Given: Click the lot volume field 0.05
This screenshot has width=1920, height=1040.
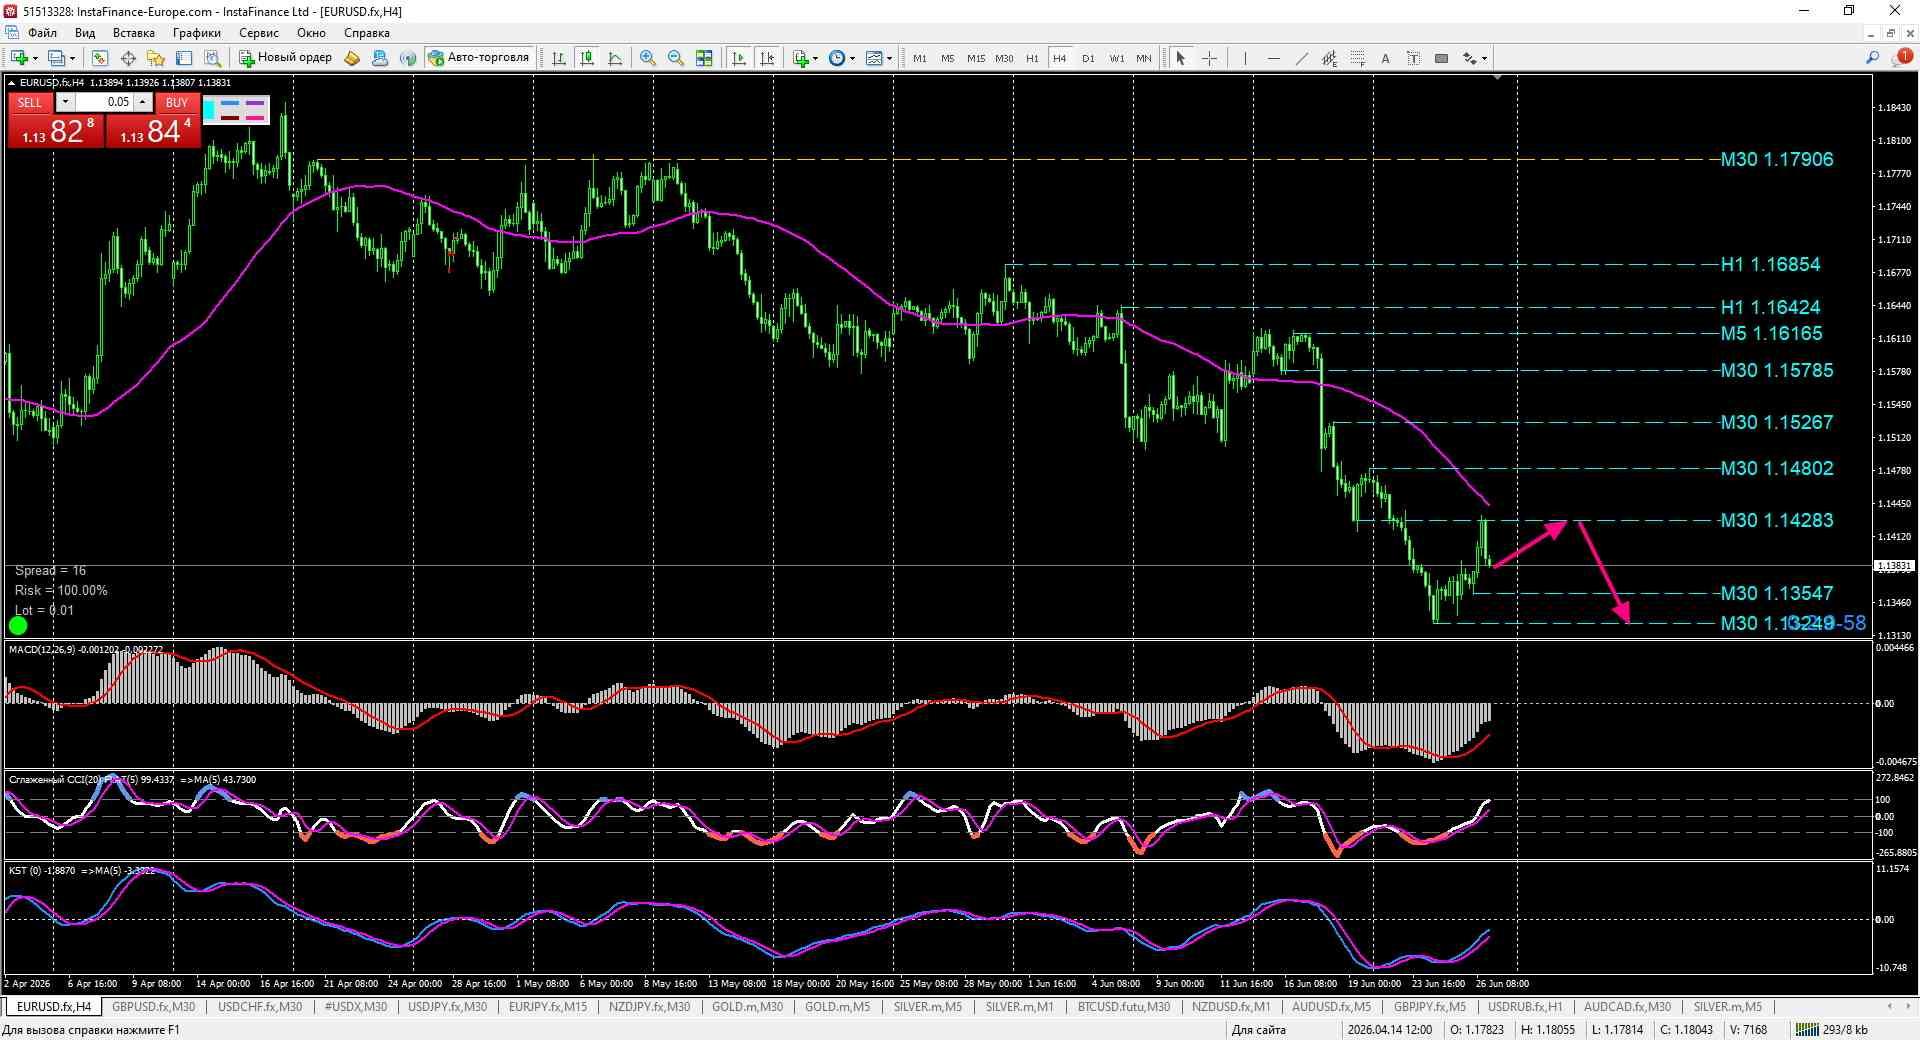Looking at the screenshot, I should (105, 102).
